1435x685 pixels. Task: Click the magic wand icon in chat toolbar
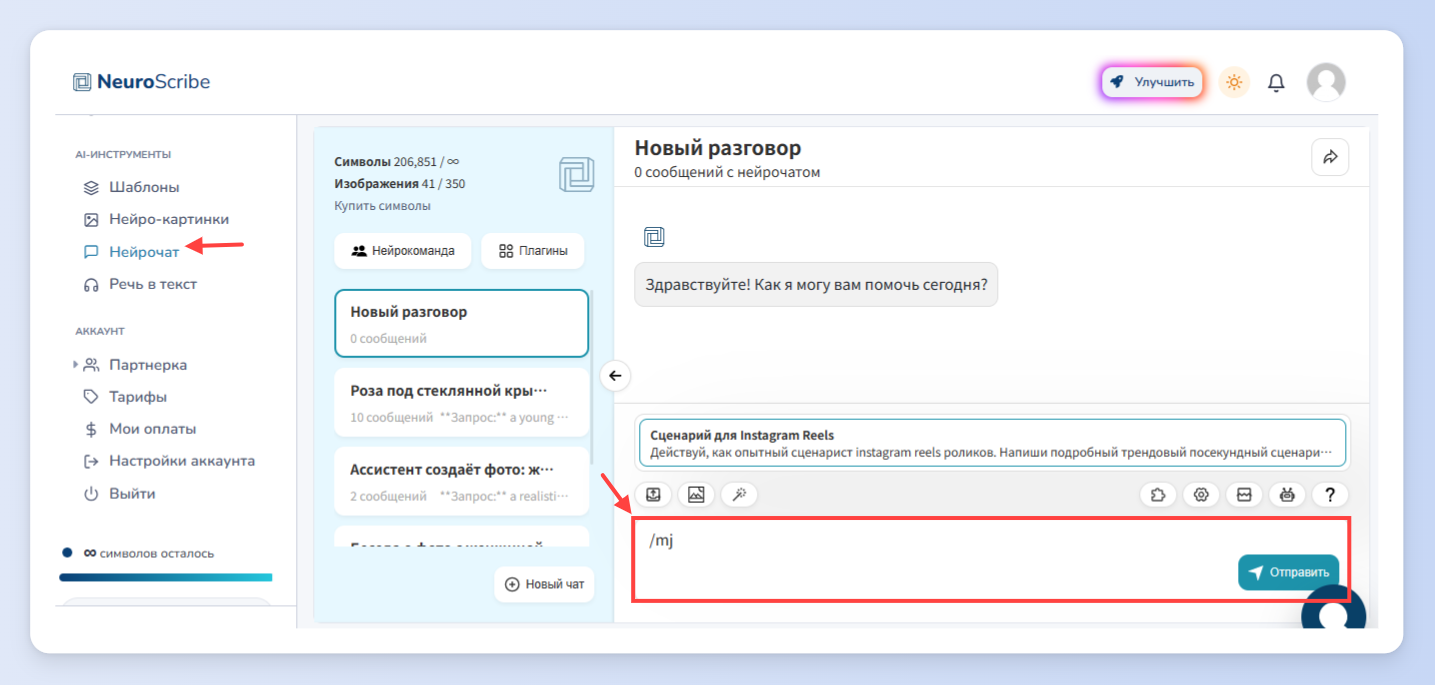[739, 494]
